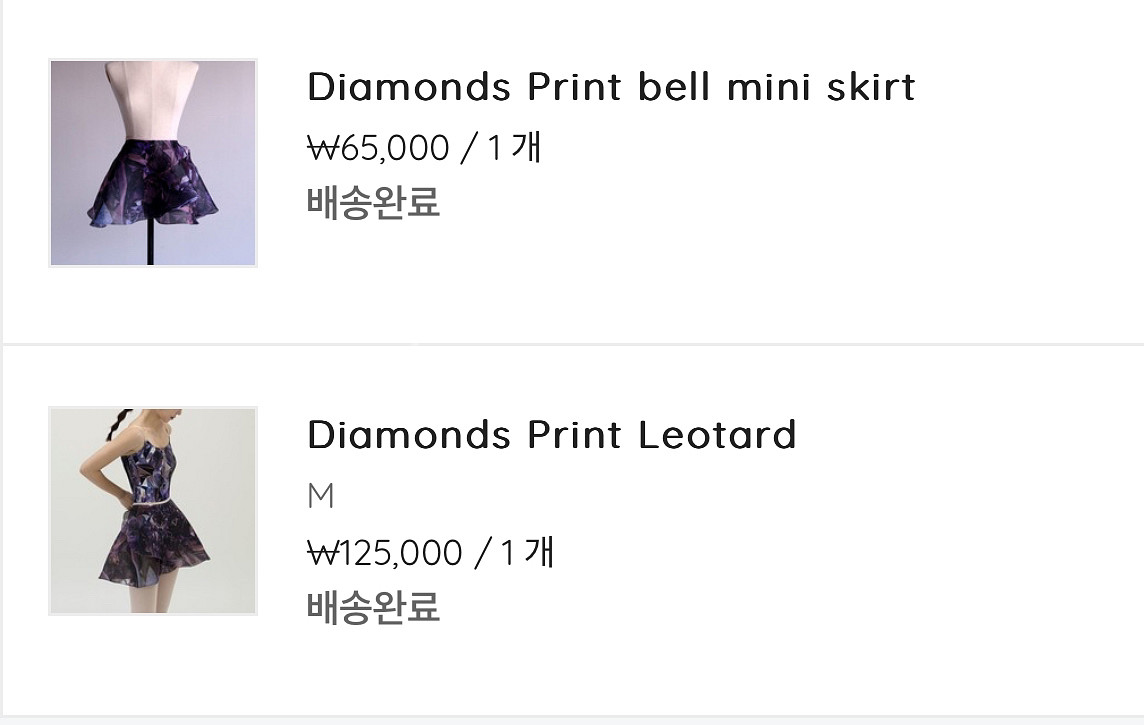Click the size M label of the Leotard
This screenshot has width=1144, height=725.
[320, 497]
